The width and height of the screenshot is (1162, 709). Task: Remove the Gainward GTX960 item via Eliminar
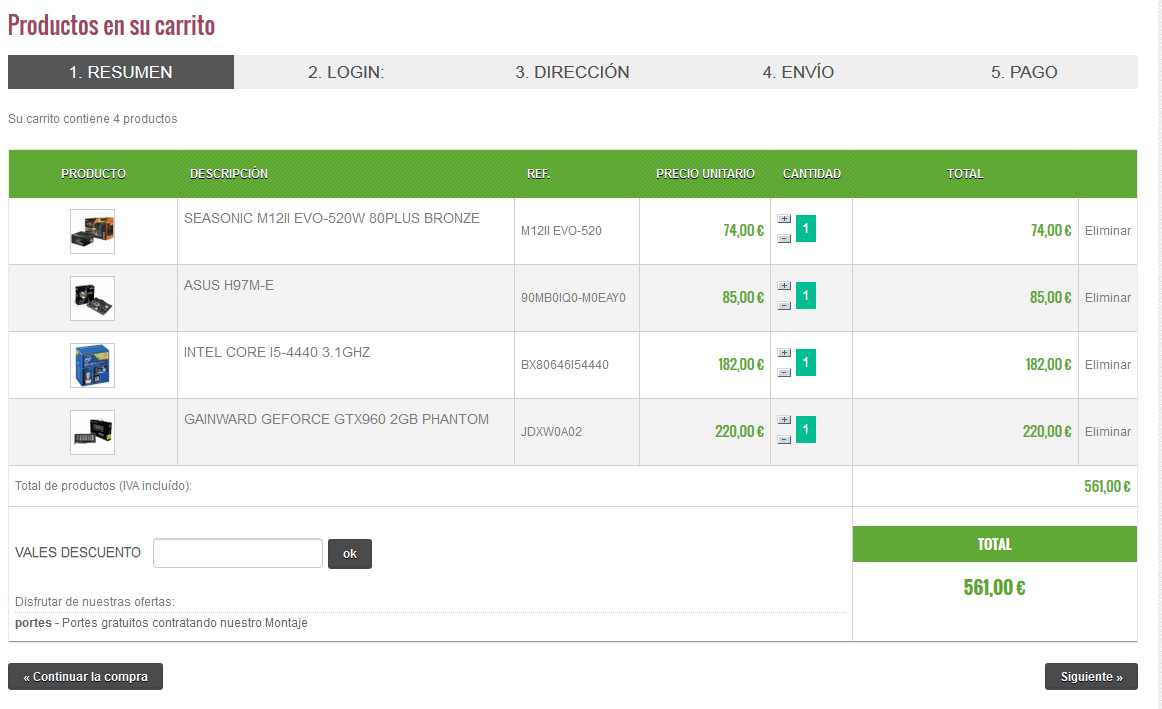(x=1108, y=431)
